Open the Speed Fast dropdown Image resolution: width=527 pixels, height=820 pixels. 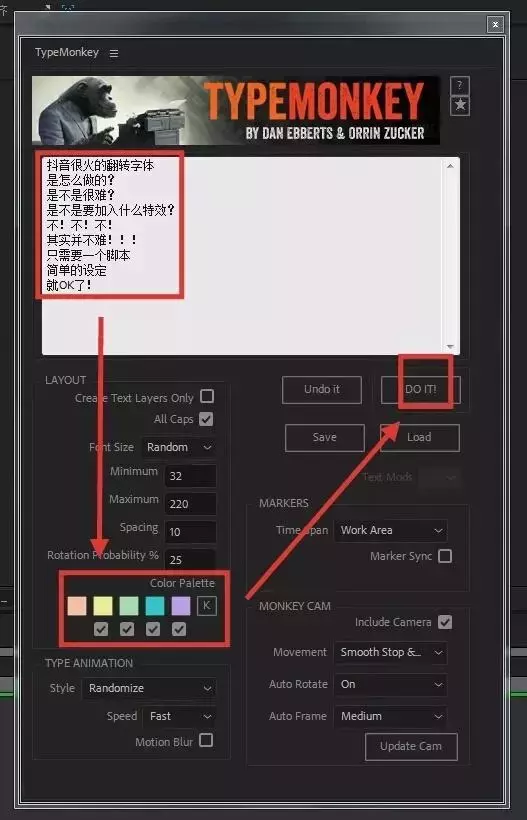point(179,716)
